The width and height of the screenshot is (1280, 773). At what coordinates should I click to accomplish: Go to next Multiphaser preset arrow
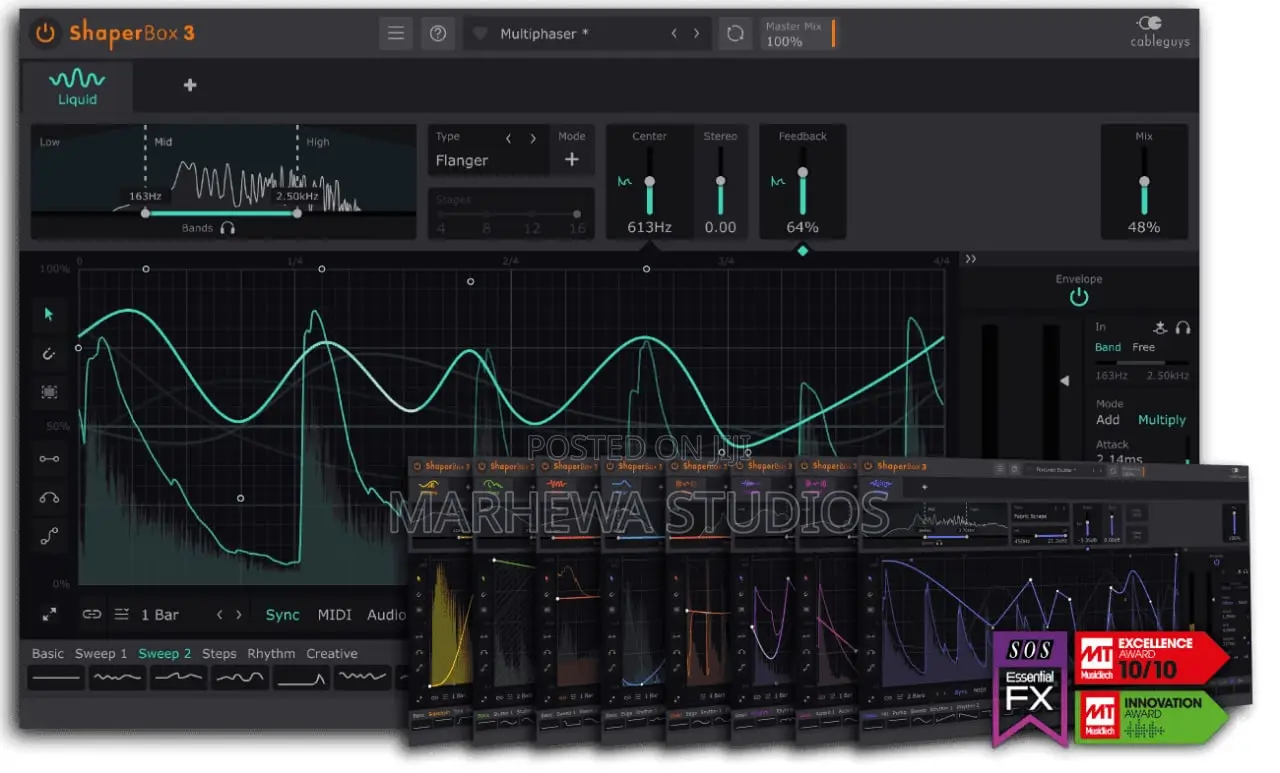click(x=696, y=33)
